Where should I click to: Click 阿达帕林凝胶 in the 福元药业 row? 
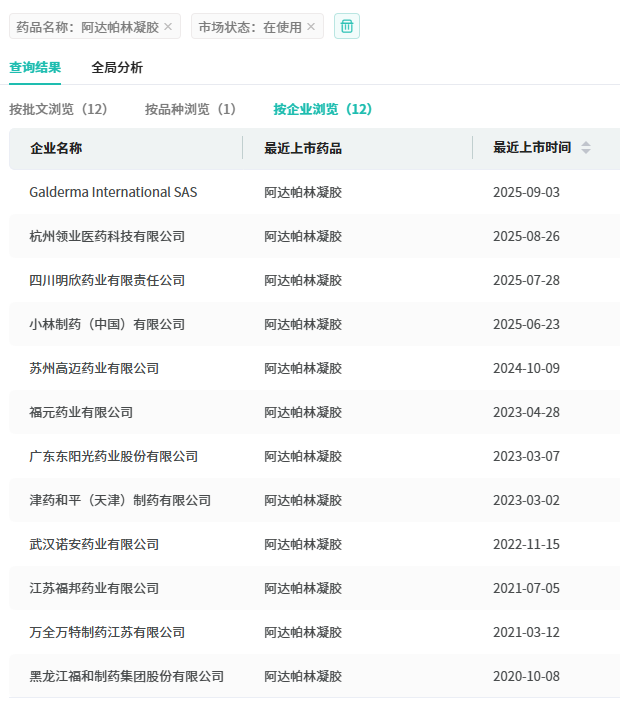[303, 412]
